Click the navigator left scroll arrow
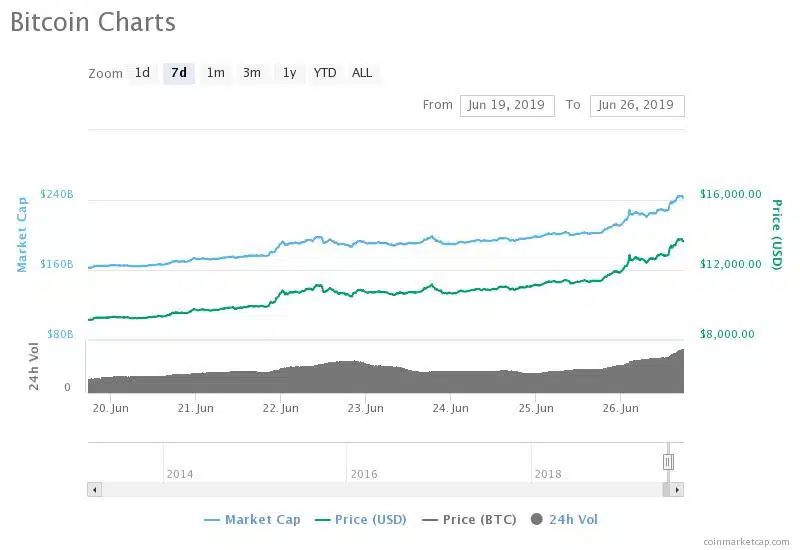Screen dimensions: 800x550 tap(94, 490)
